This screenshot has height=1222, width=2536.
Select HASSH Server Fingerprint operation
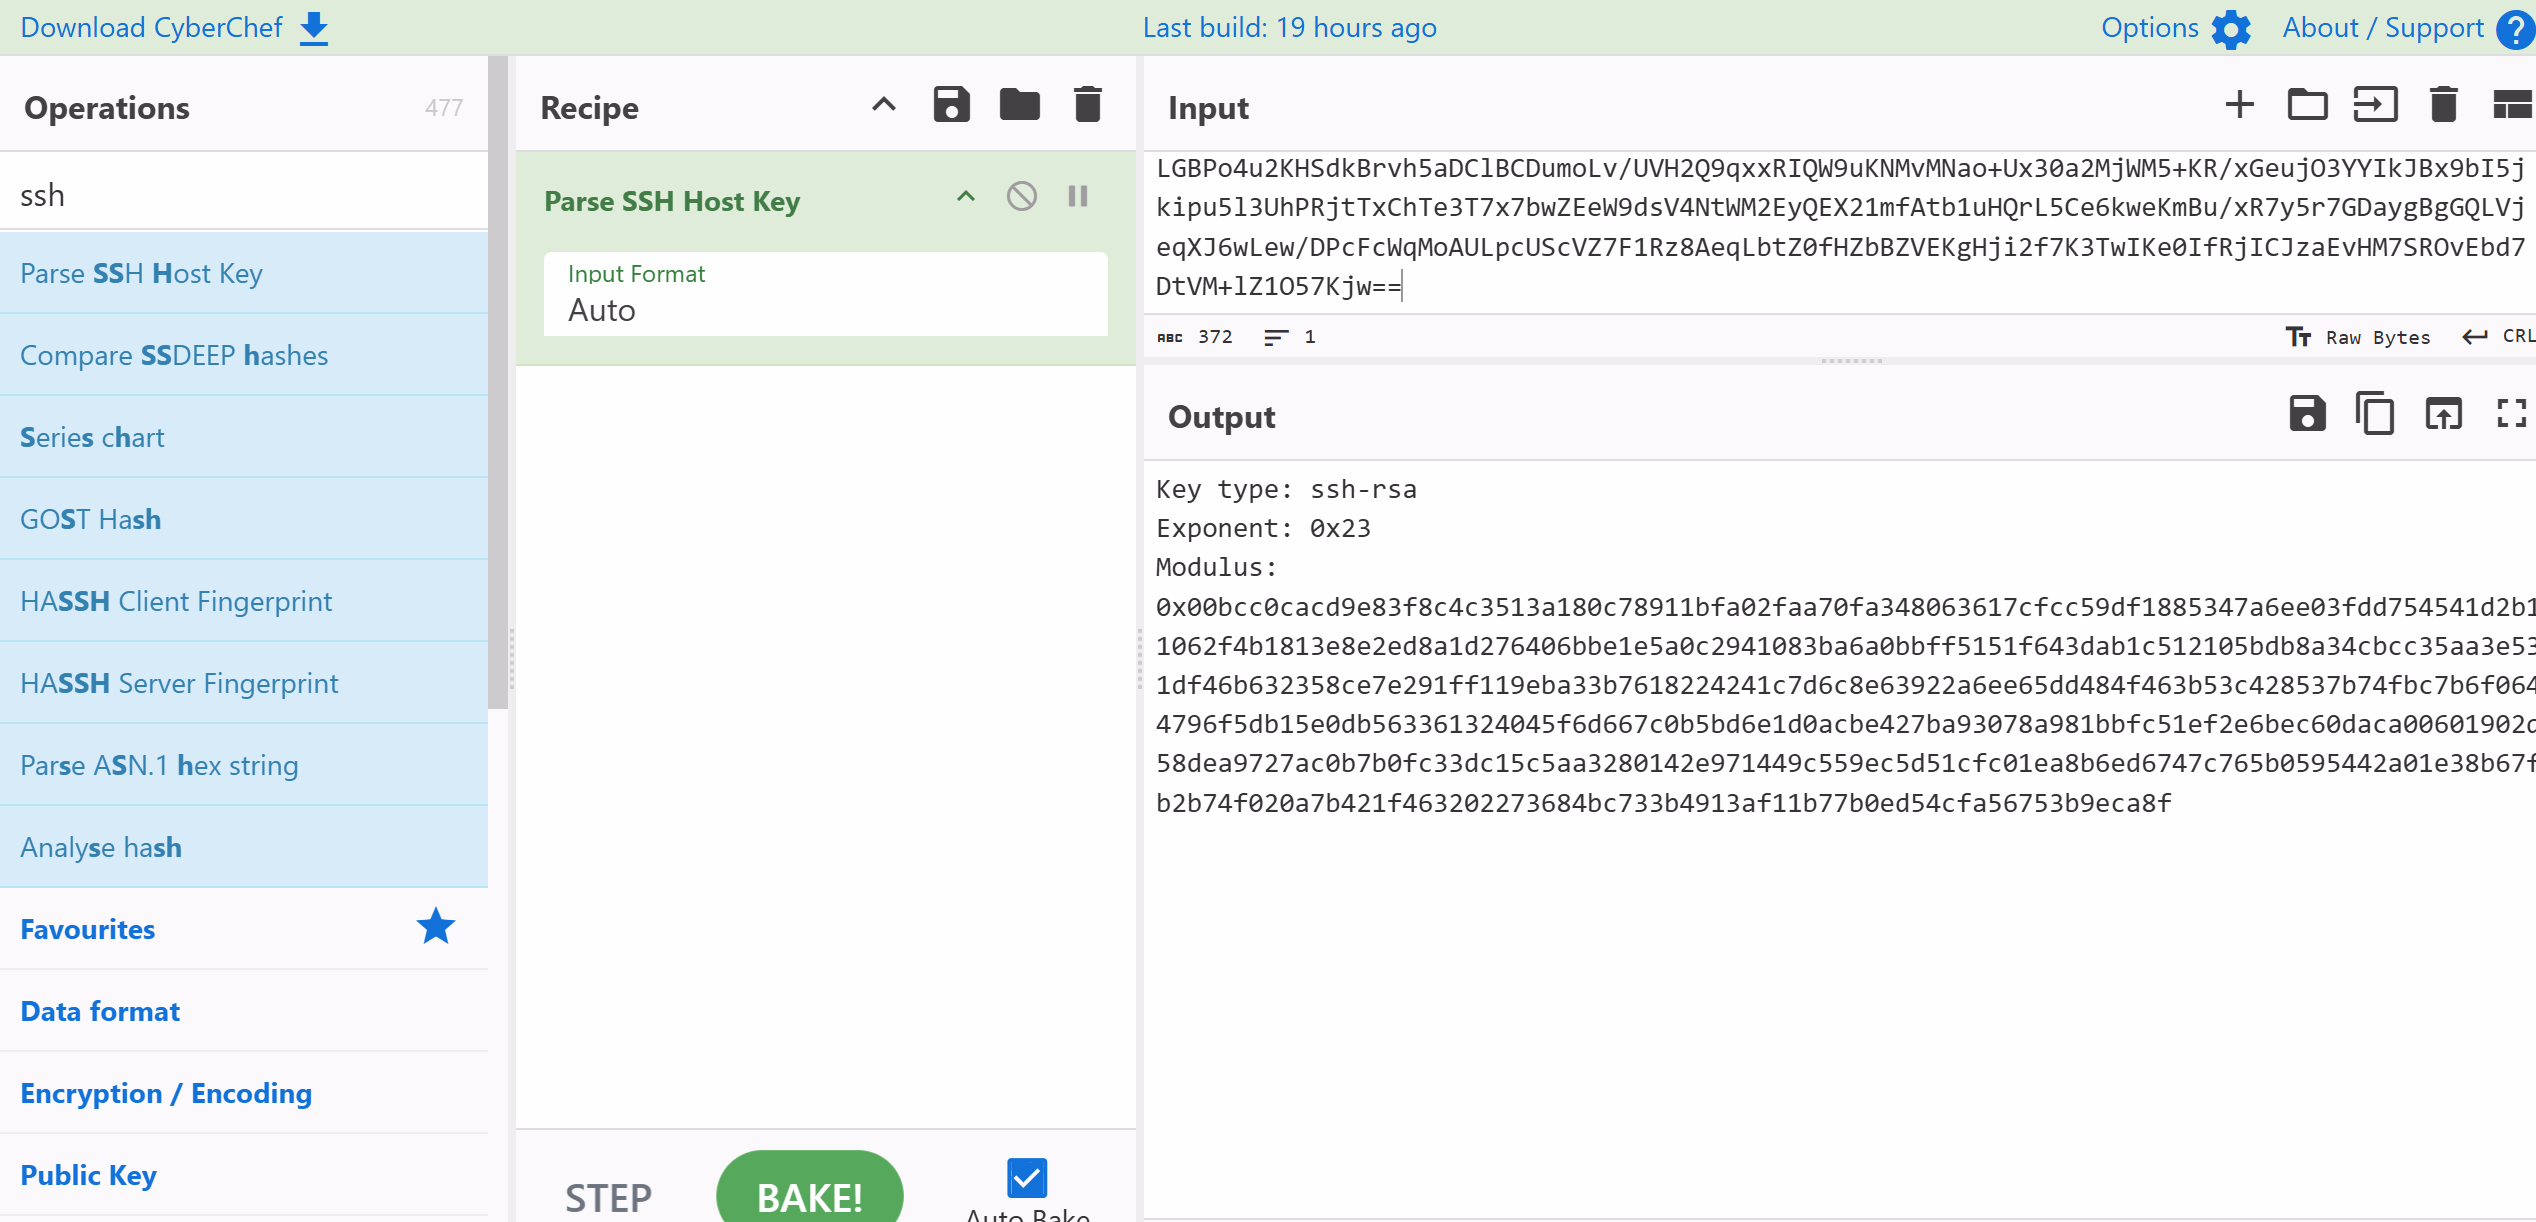244,683
